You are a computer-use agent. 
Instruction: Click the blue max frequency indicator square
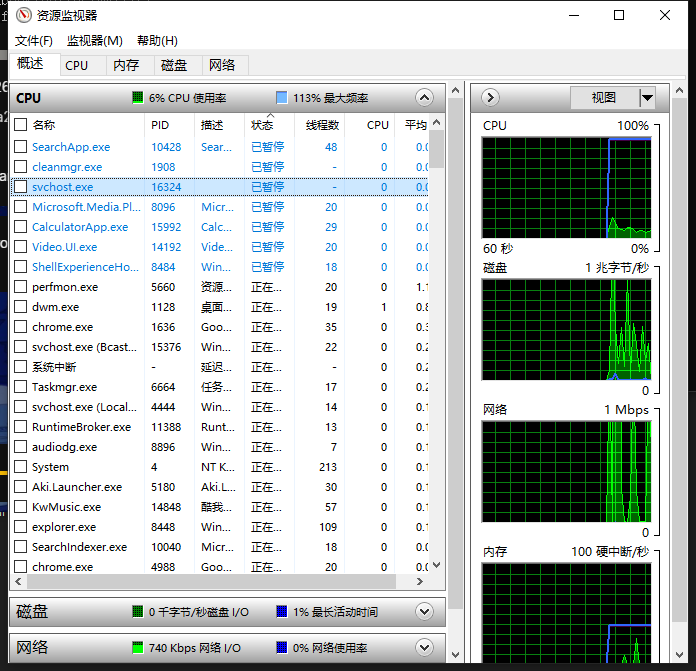(281, 98)
